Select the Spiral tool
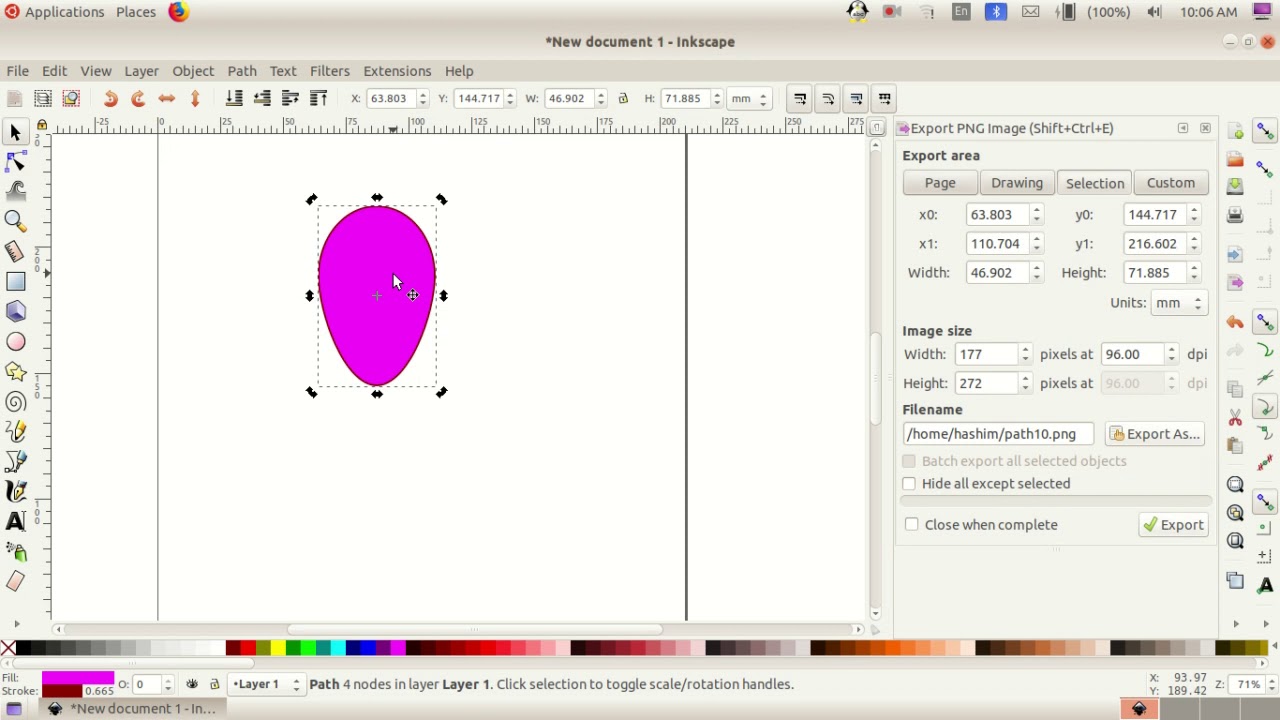This screenshot has width=1280, height=720. (15, 402)
